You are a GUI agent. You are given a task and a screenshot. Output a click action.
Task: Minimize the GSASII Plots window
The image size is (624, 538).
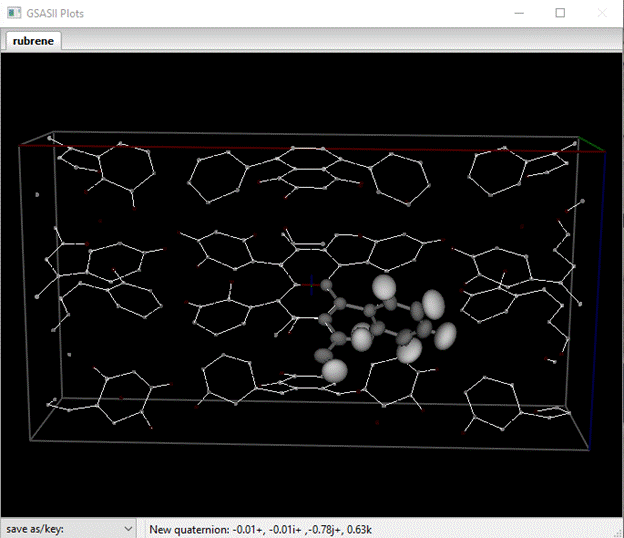[x=518, y=13]
